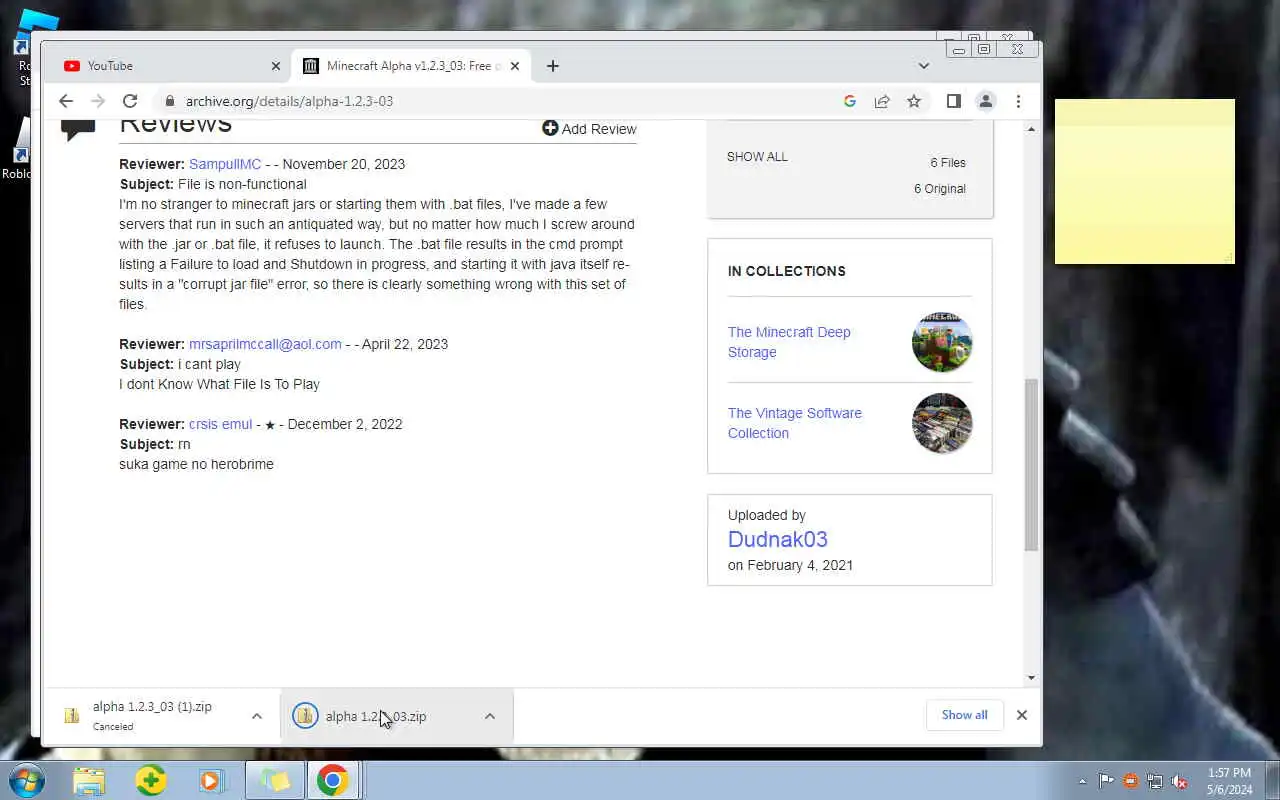1280x800 pixels.
Task: Switch to the YouTube tab
Action: click(x=168, y=66)
